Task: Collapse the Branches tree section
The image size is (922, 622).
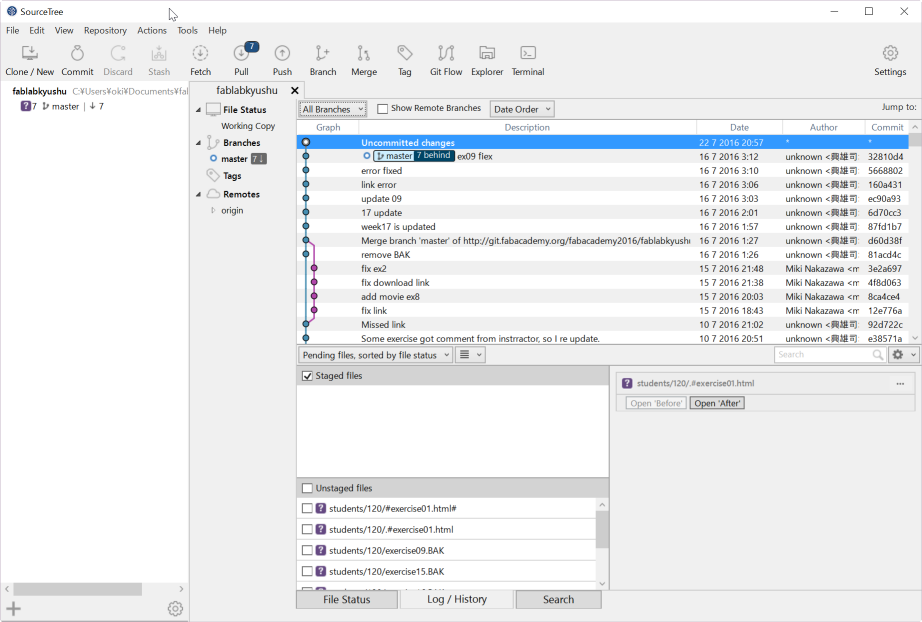Action: click(x=198, y=143)
